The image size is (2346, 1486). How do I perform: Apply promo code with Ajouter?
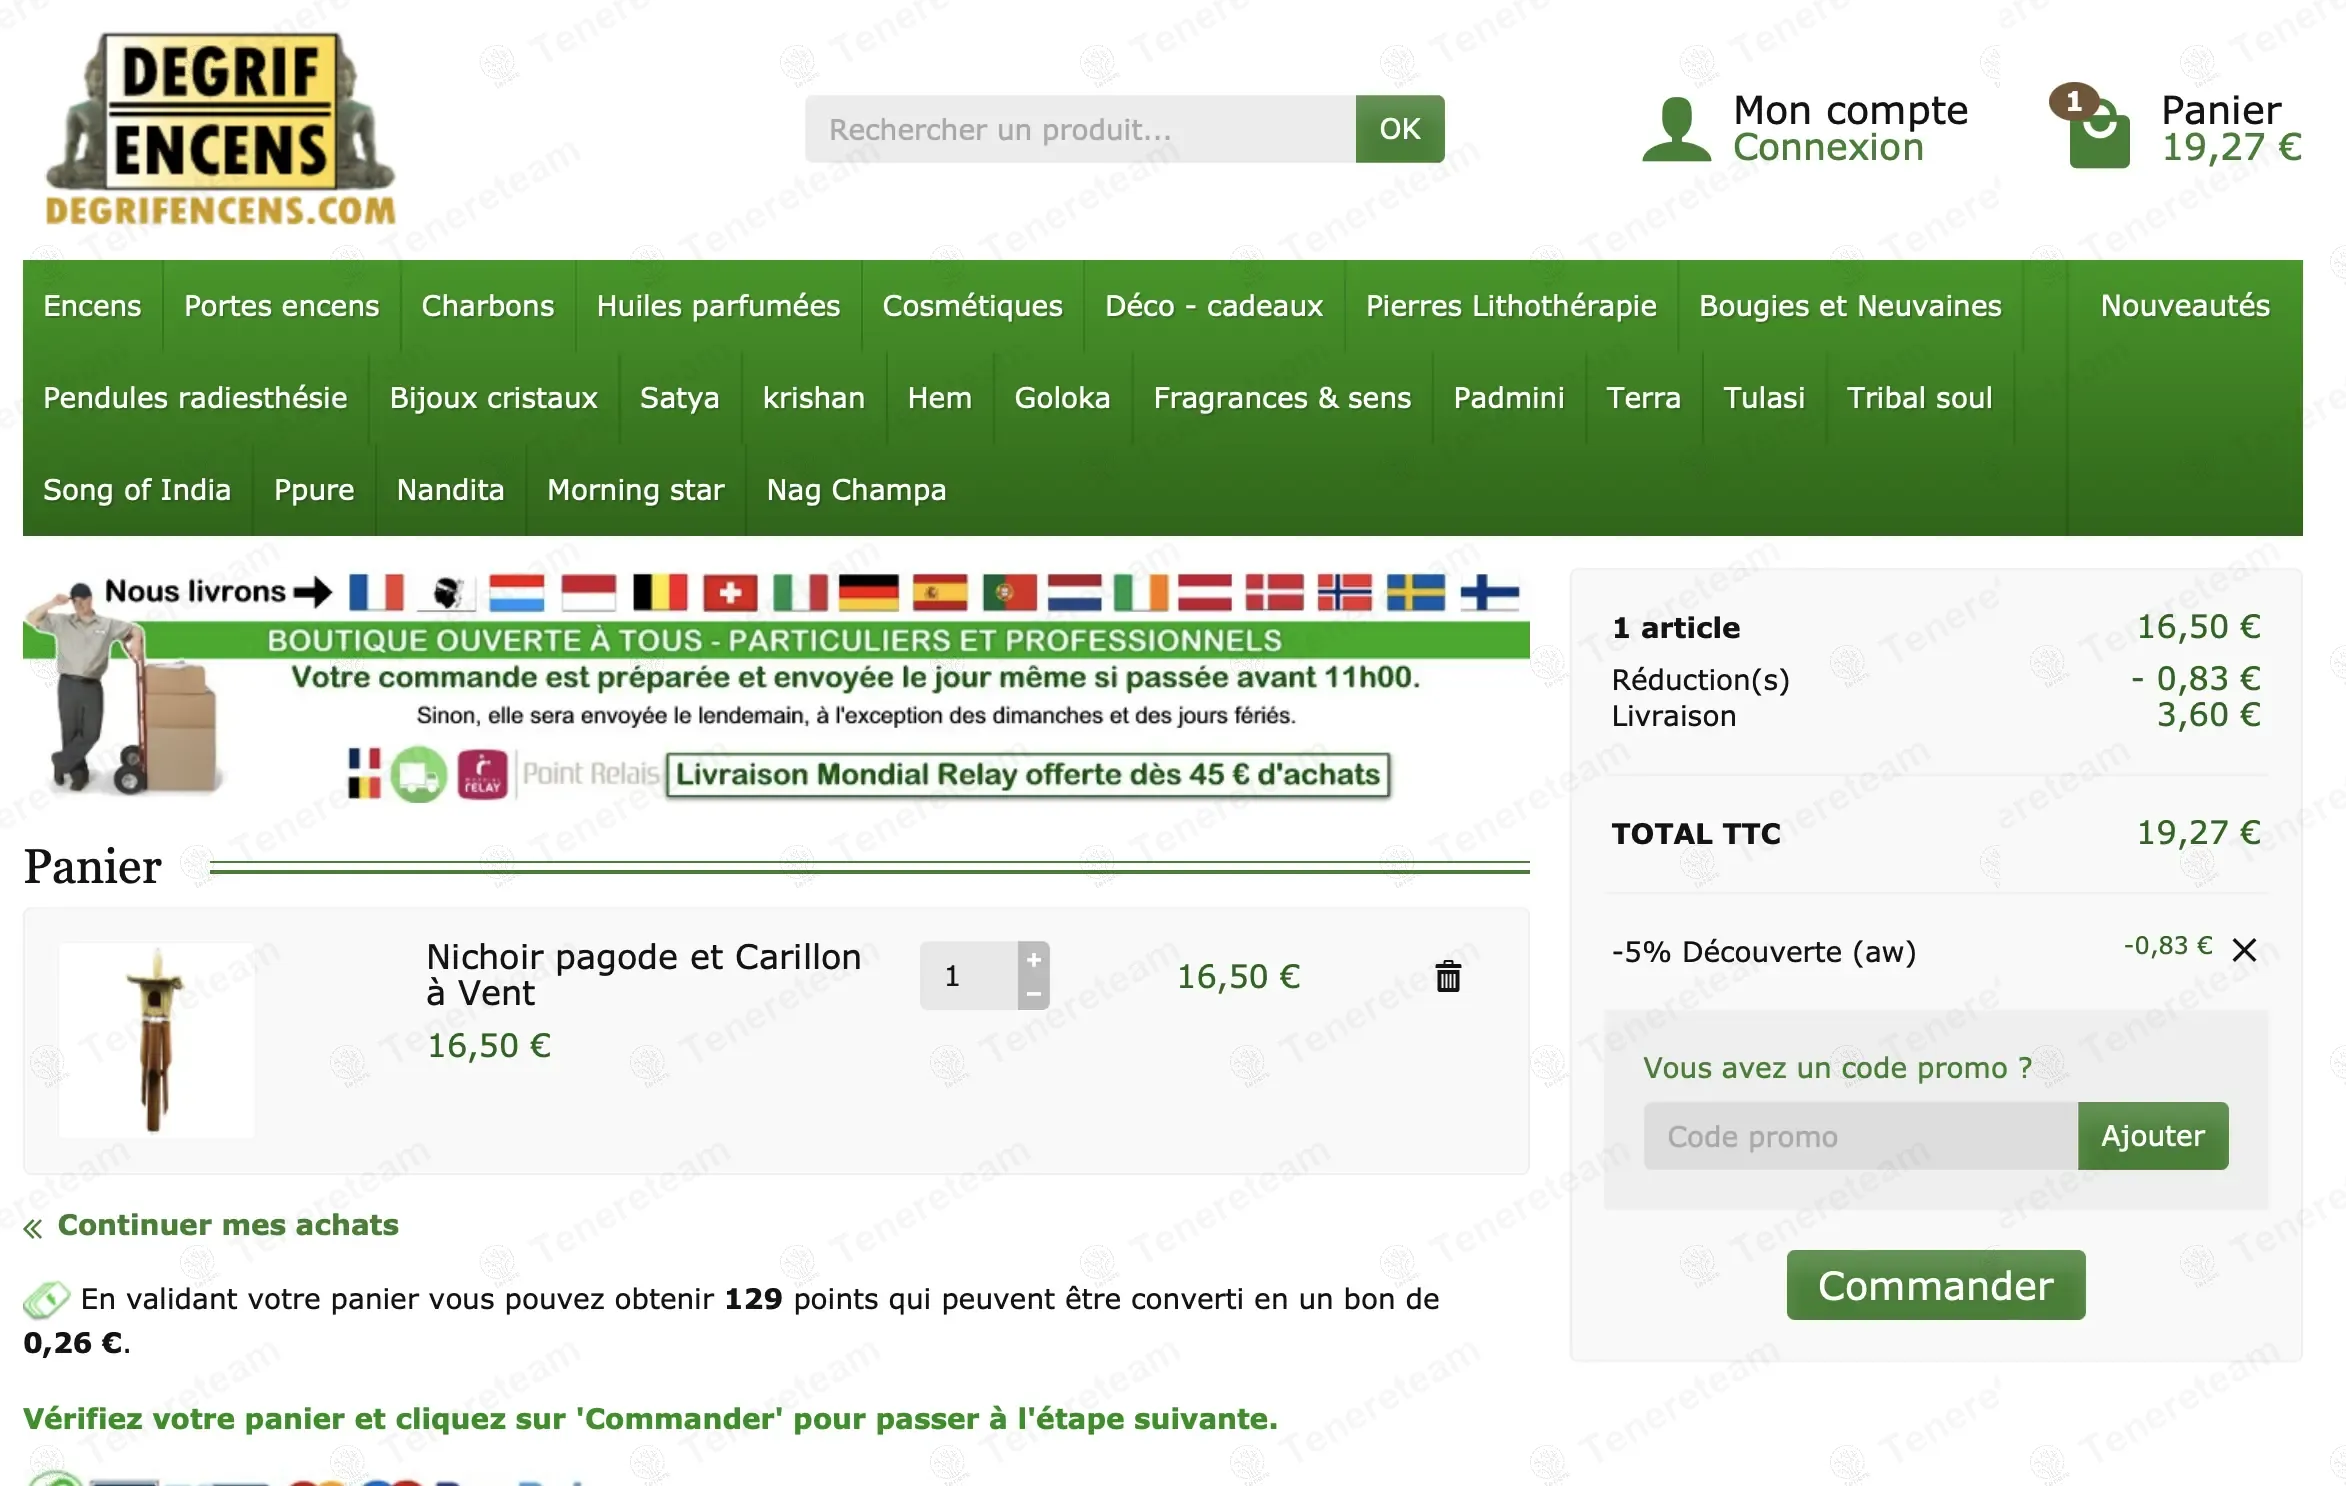tap(2153, 1136)
